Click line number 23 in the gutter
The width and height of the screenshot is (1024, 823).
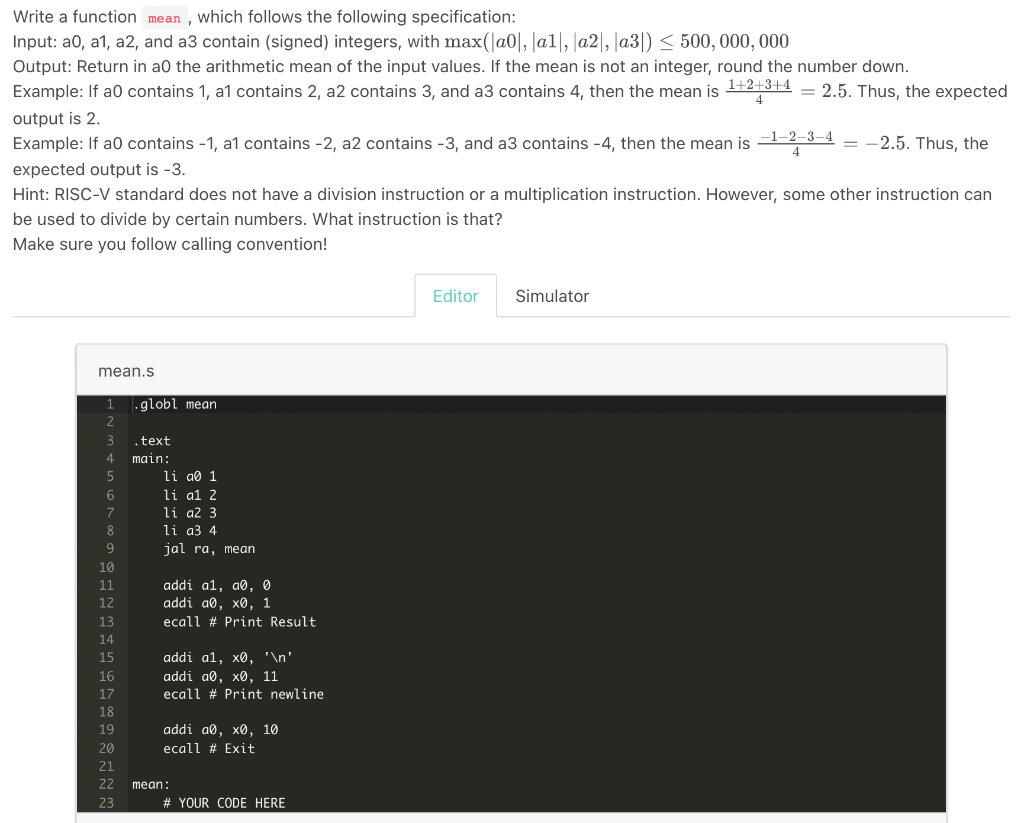pyautogui.click(x=106, y=802)
